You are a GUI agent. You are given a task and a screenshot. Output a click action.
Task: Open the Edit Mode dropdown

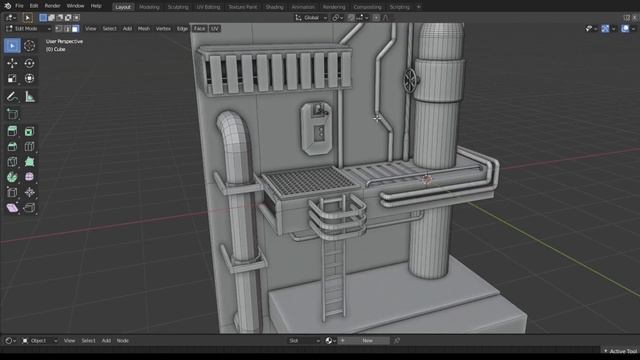tap(28, 29)
